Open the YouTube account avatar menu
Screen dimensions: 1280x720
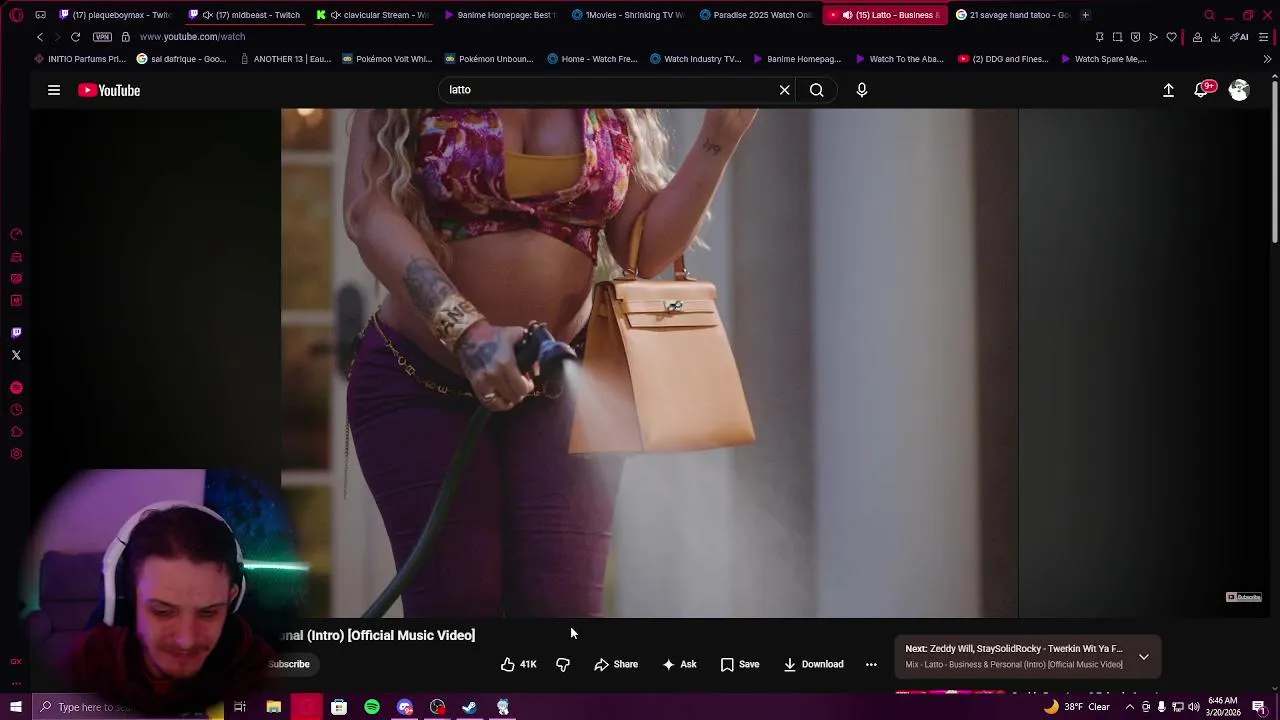(x=1239, y=90)
